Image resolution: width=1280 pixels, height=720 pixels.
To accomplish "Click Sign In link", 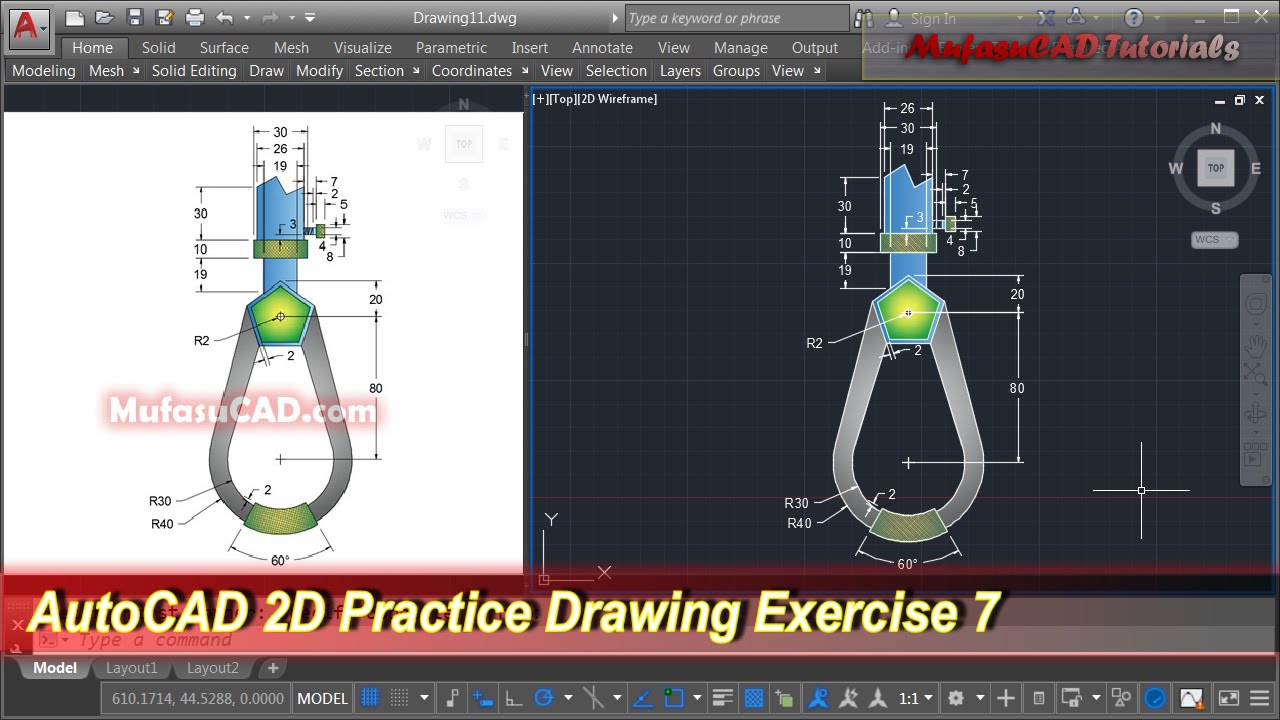I will click(933, 18).
